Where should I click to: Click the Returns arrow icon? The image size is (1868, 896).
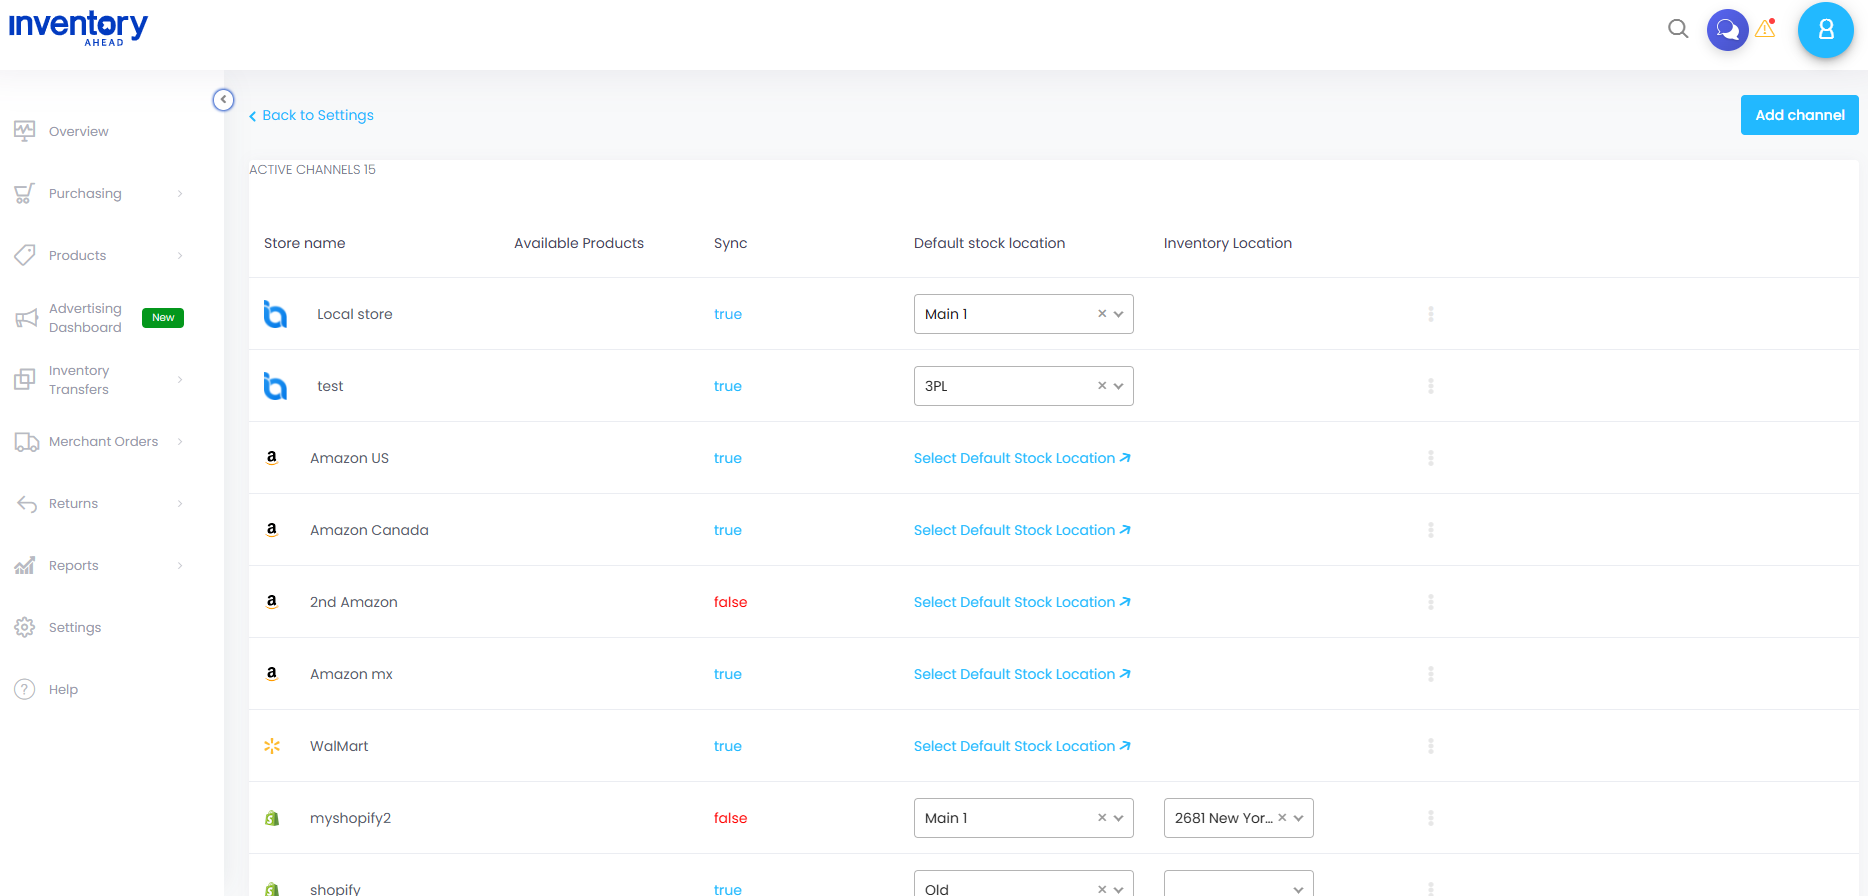(x=26, y=504)
